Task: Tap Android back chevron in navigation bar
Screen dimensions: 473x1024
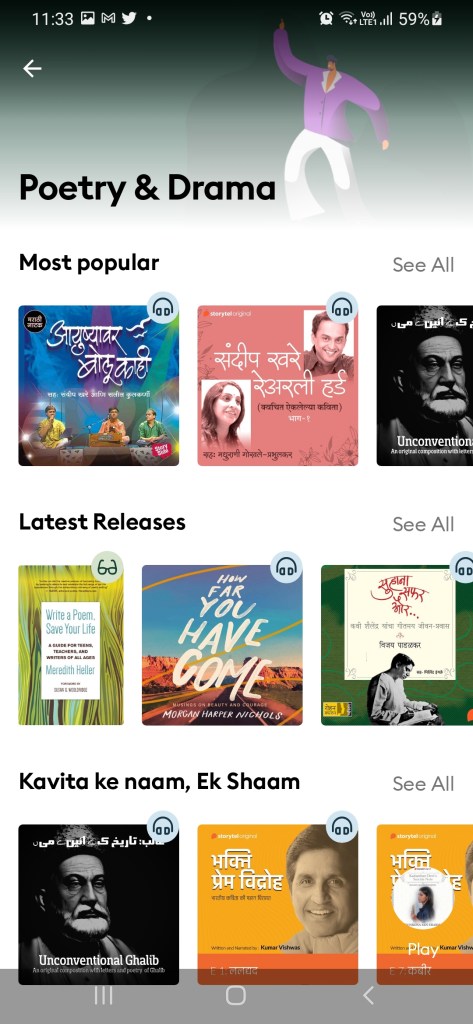Action: [x=368, y=995]
